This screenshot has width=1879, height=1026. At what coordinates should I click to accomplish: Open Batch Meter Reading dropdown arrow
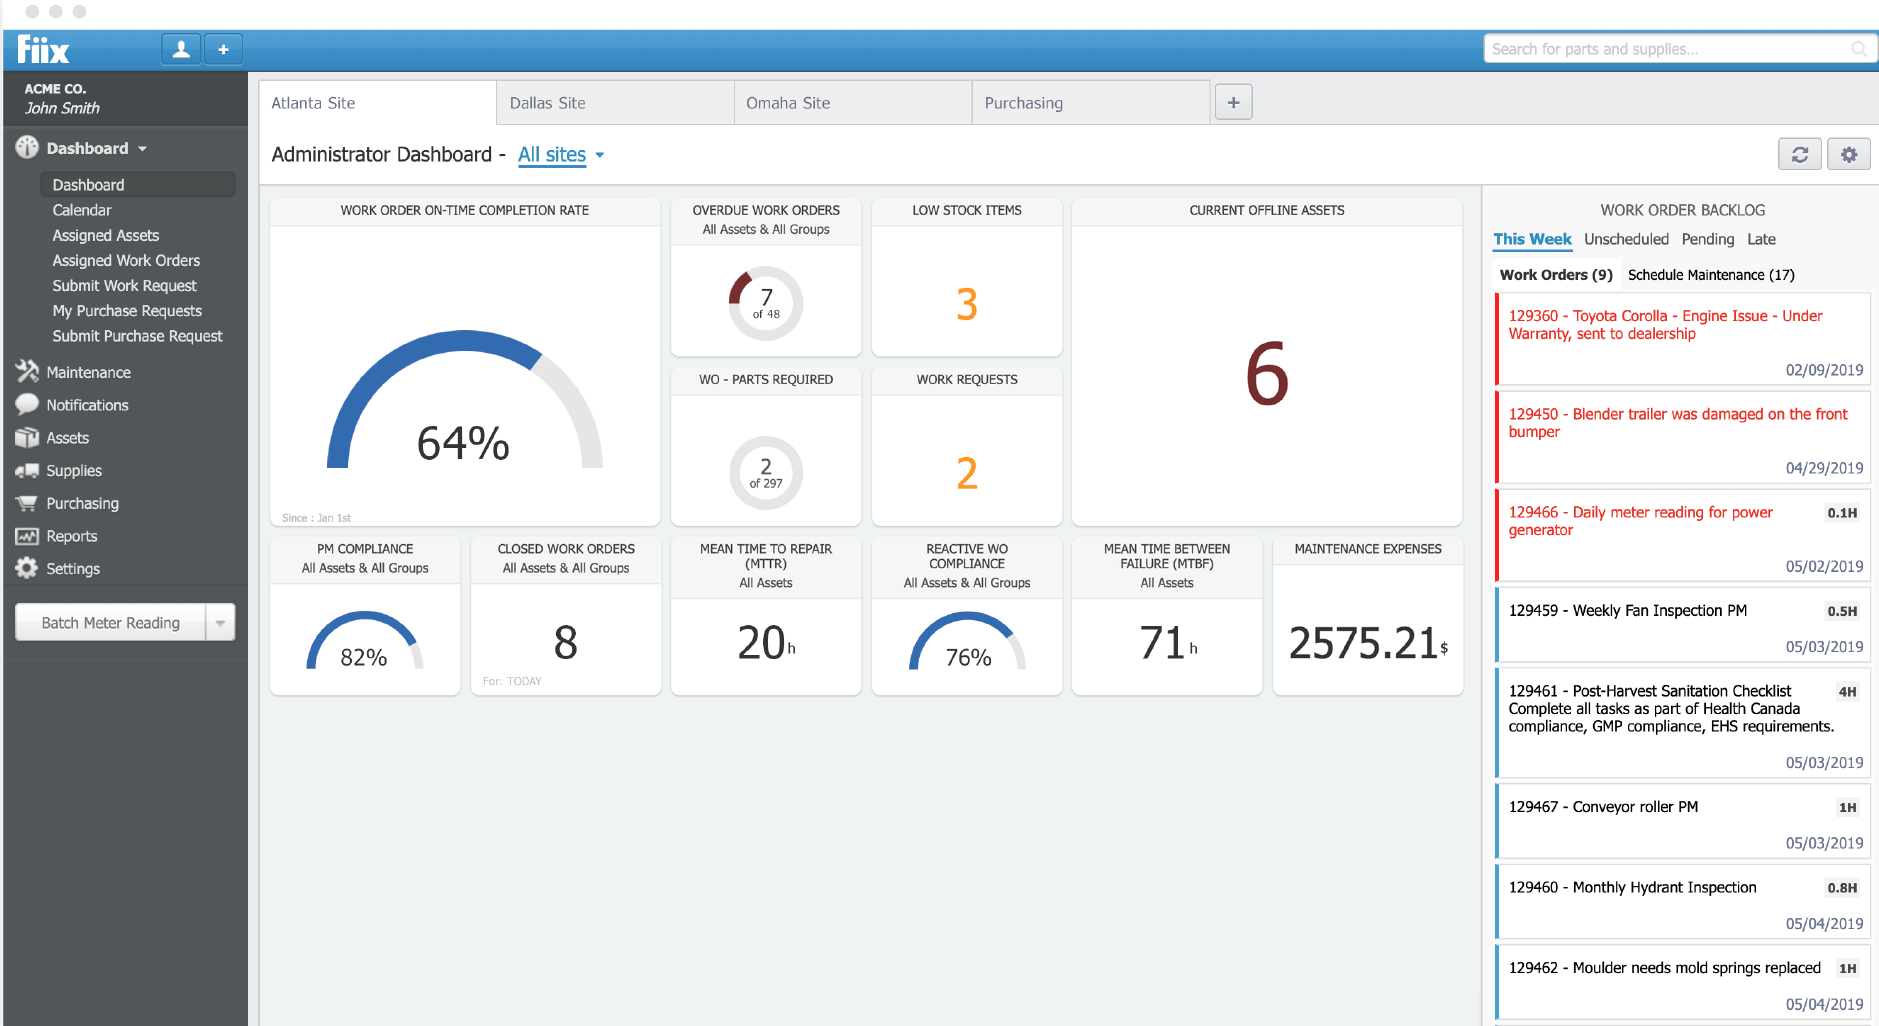pyautogui.click(x=220, y=622)
